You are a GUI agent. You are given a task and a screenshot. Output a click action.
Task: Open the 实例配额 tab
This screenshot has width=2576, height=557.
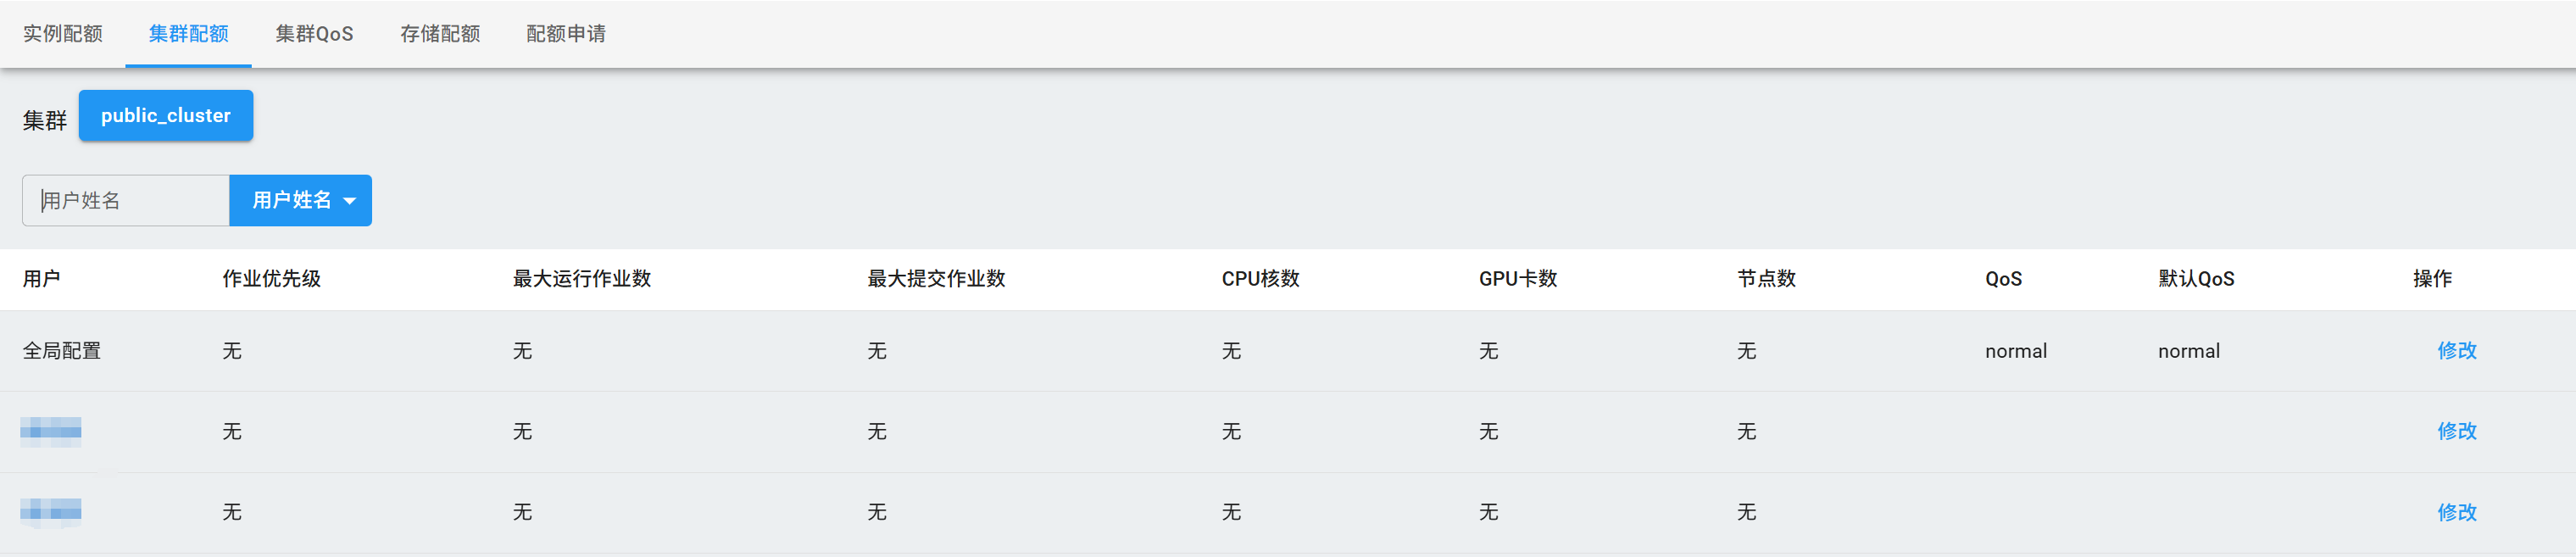pos(62,33)
